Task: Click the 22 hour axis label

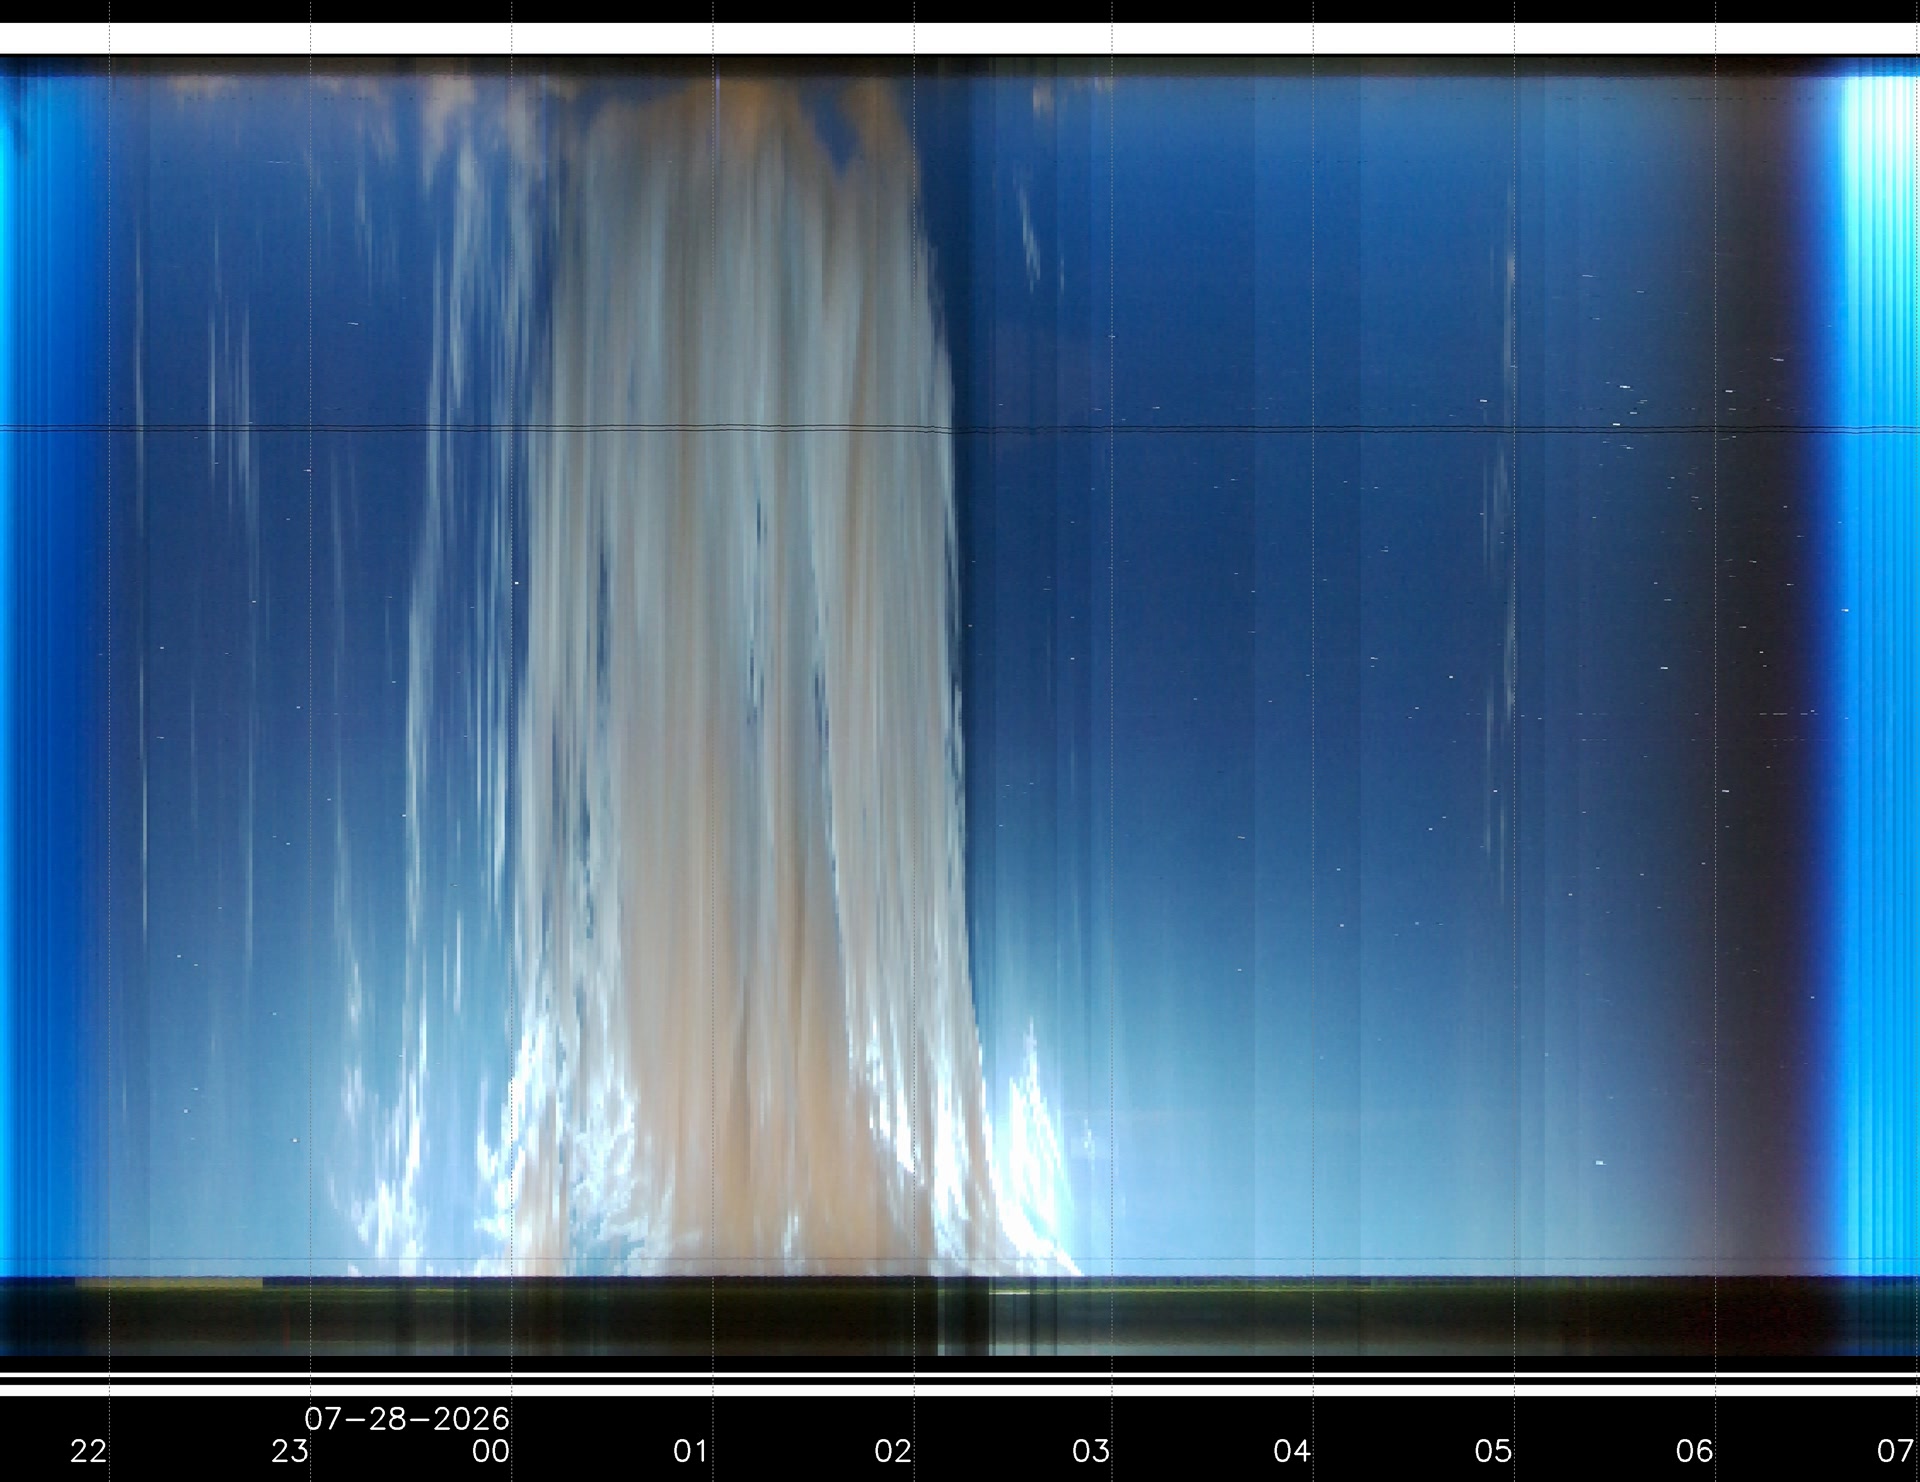Action: [88, 1451]
